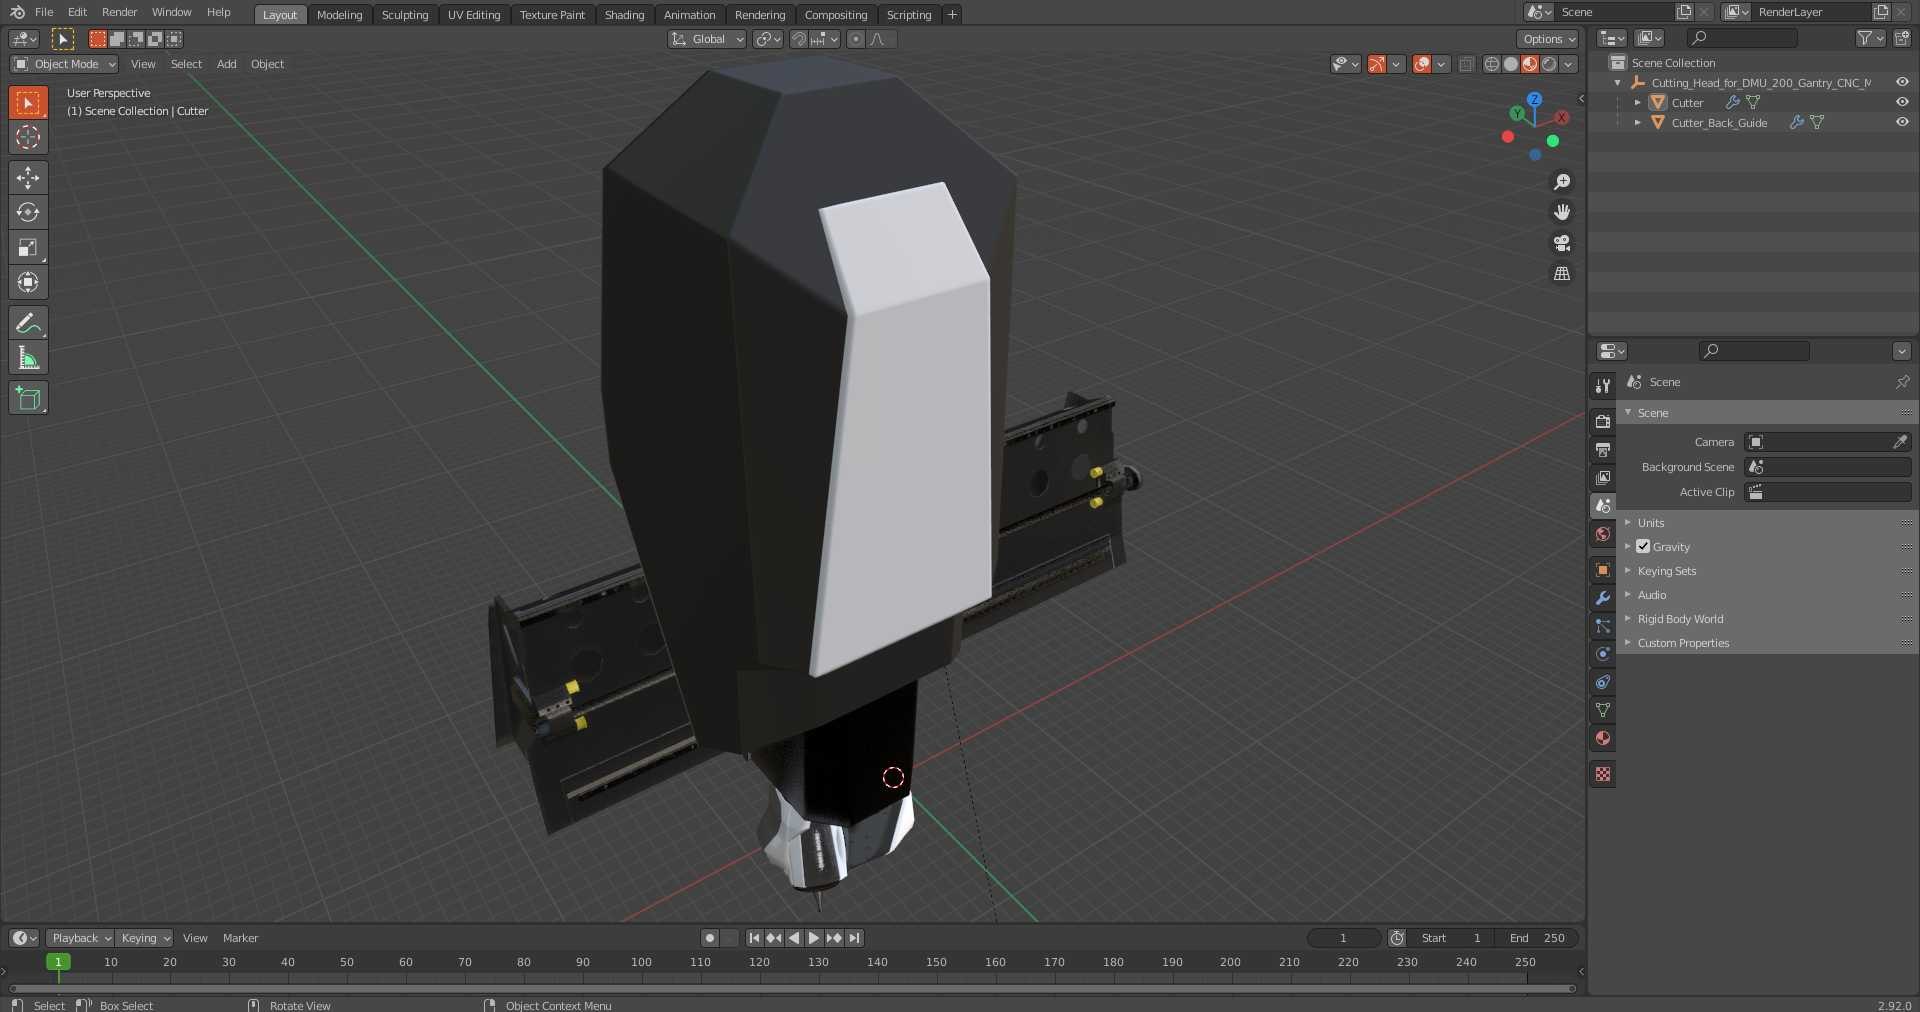Select the Move tool in the toolbar
The height and width of the screenshot is (1012, 1920).
(28, 177)
